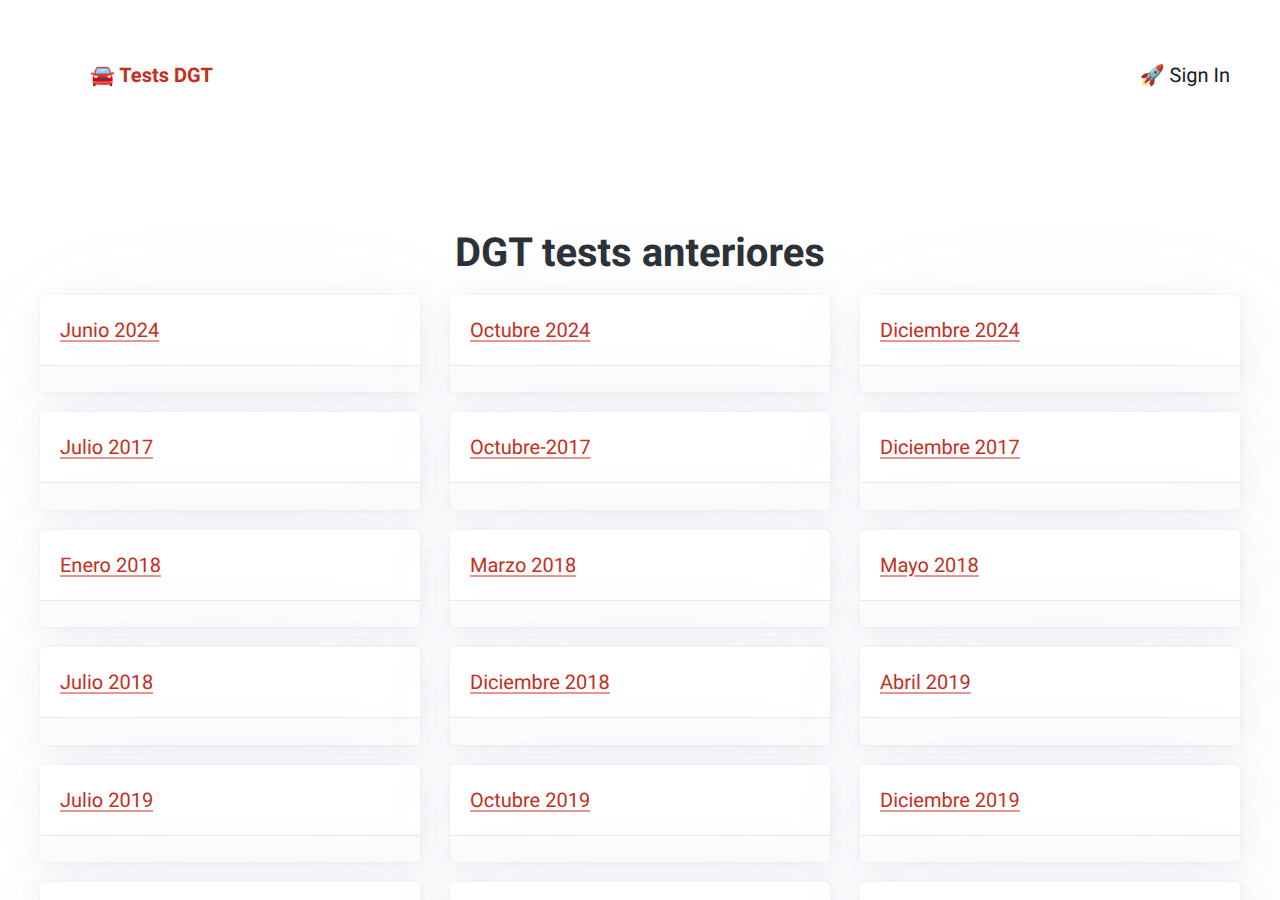Open the Diciembre 2017 test
The width and height of the screenshot is (1280, 900).
click(x=949, y=448)
